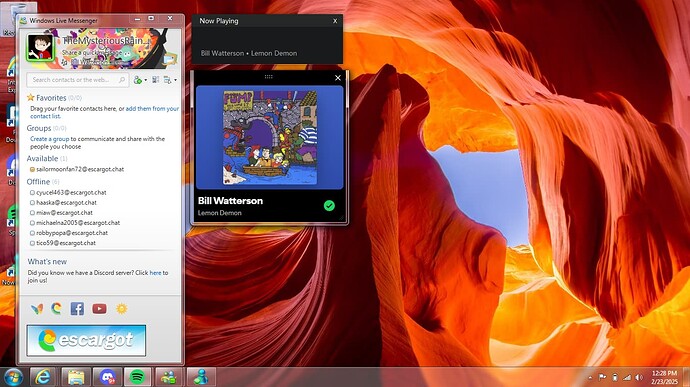Viewport: 690px width, 387px height.
Task: Click the Create a group link
Action: pyautogui.click(x=49, y=139)
